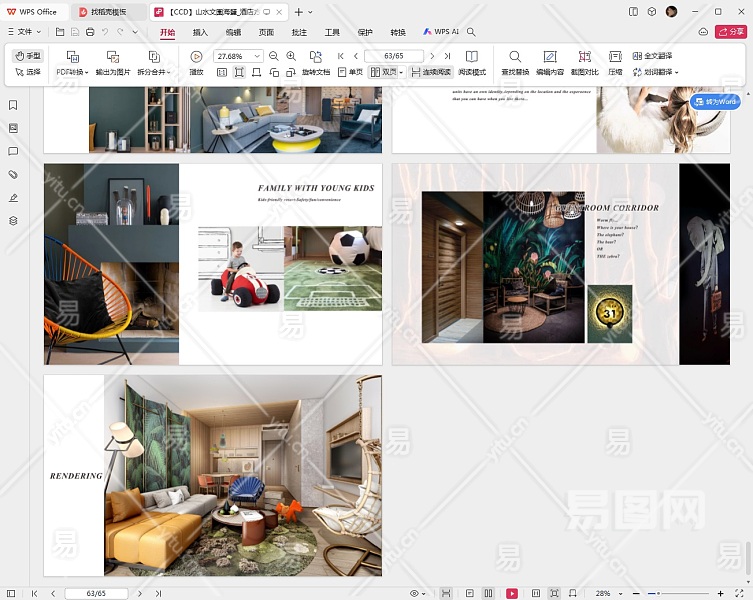Open the comments panel in left sidebar
753x600 pixels.
click(x=13, y=151)
